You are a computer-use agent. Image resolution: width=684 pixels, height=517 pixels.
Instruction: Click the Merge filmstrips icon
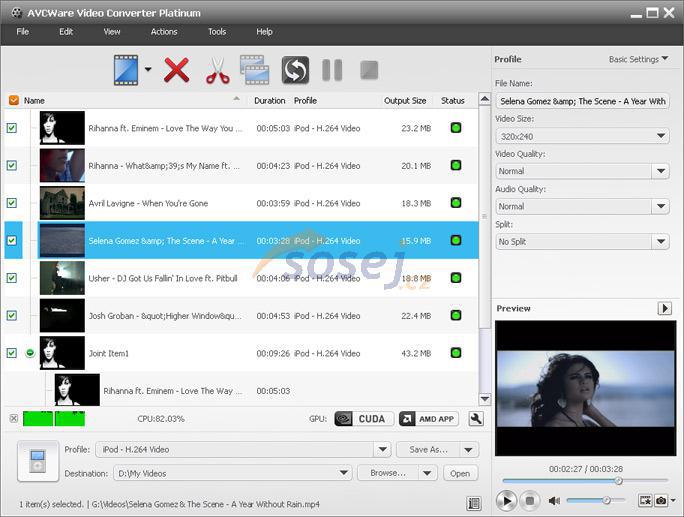click(x=255, y=70)
